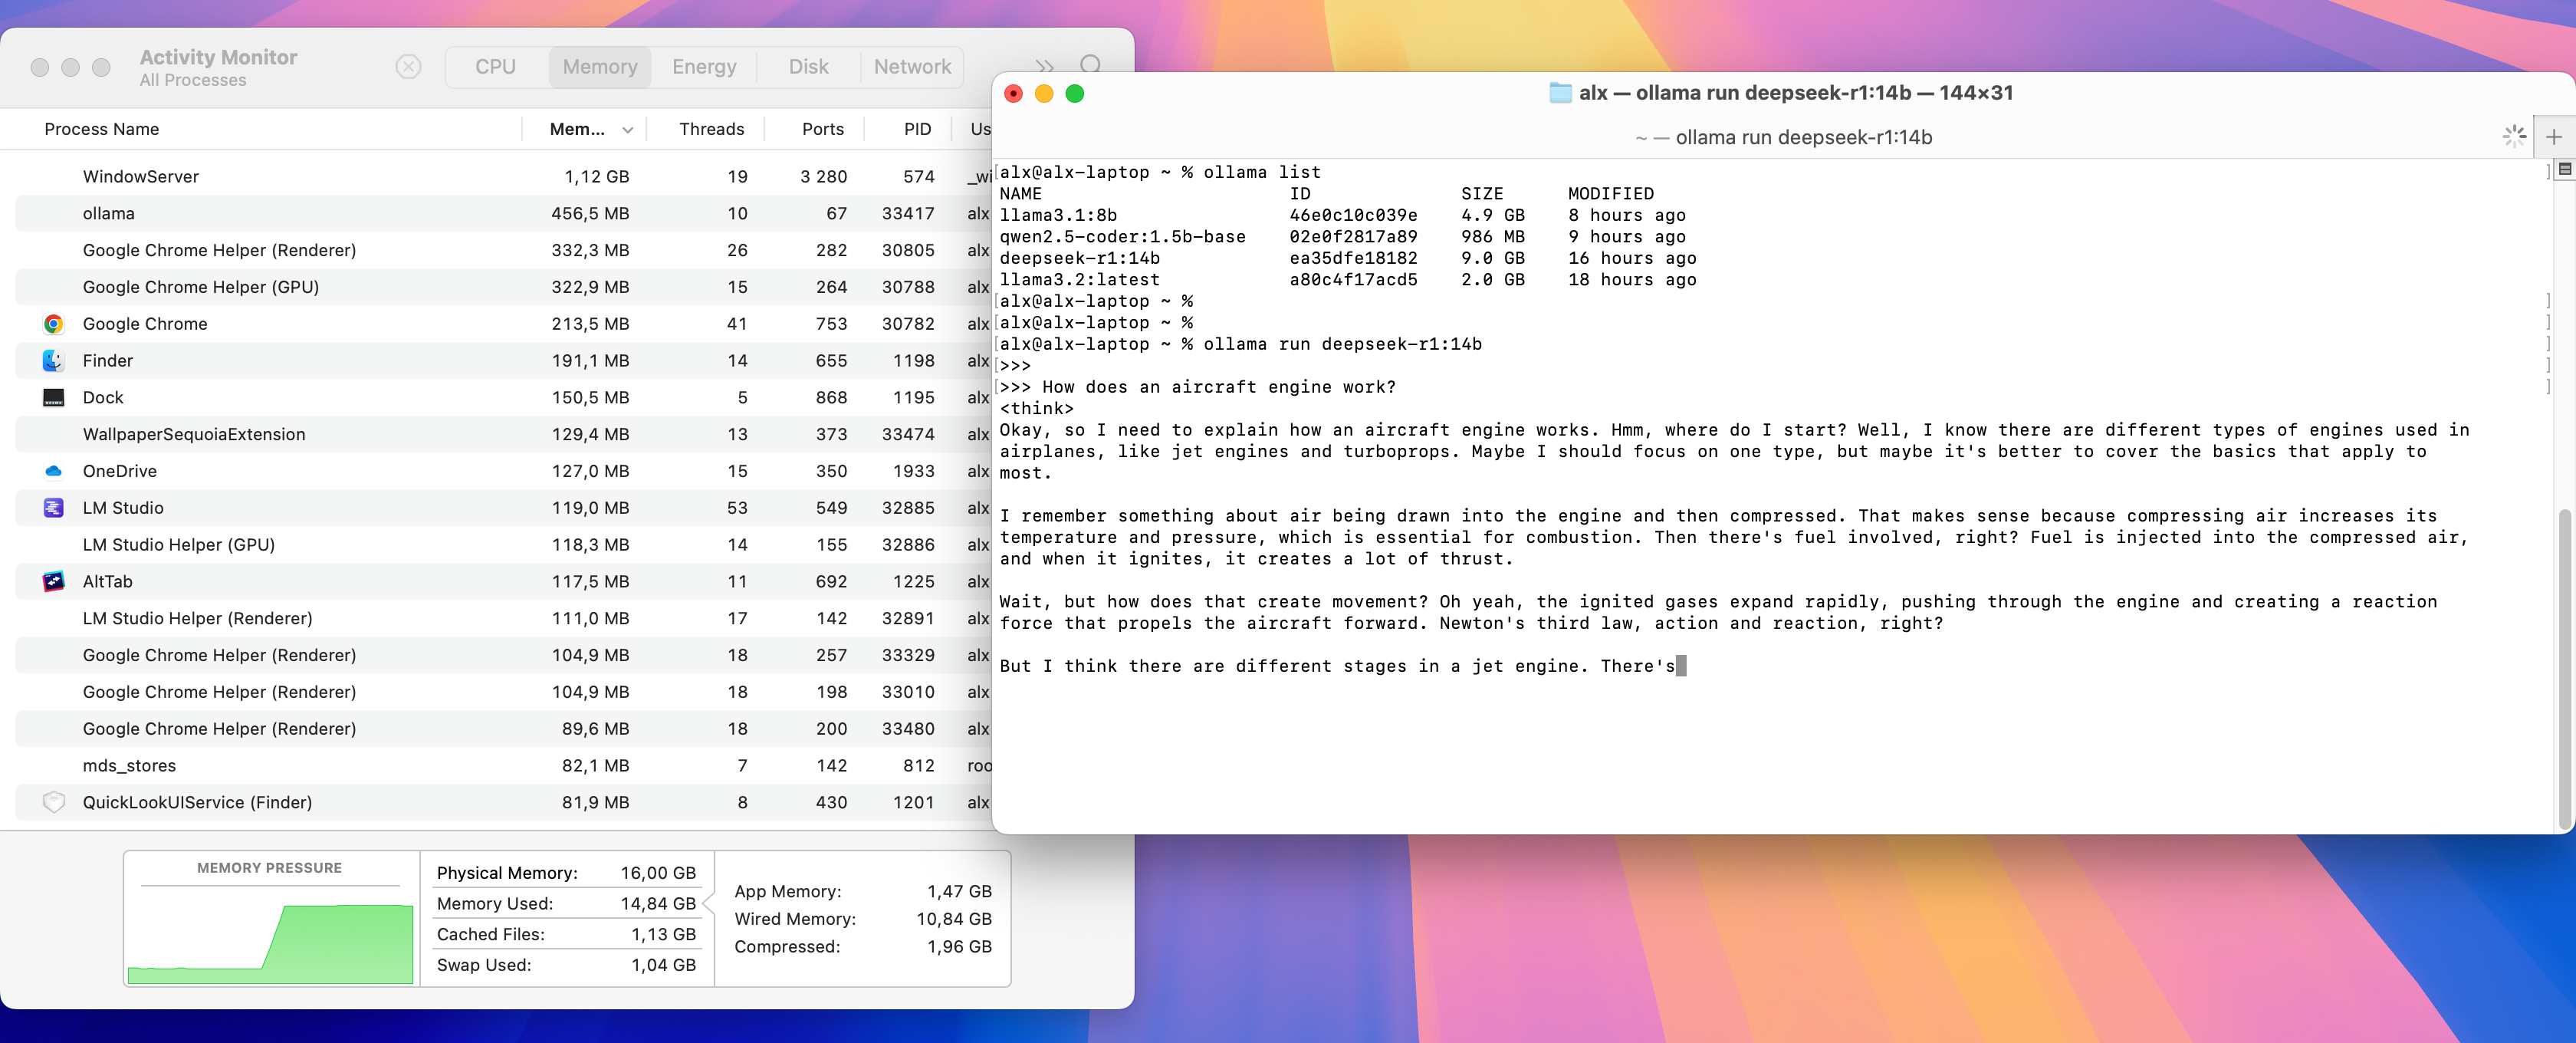The height and width of the screenshot is (1043, 2576).
Task: Sort by Threads column header
Action: point(711,129)
